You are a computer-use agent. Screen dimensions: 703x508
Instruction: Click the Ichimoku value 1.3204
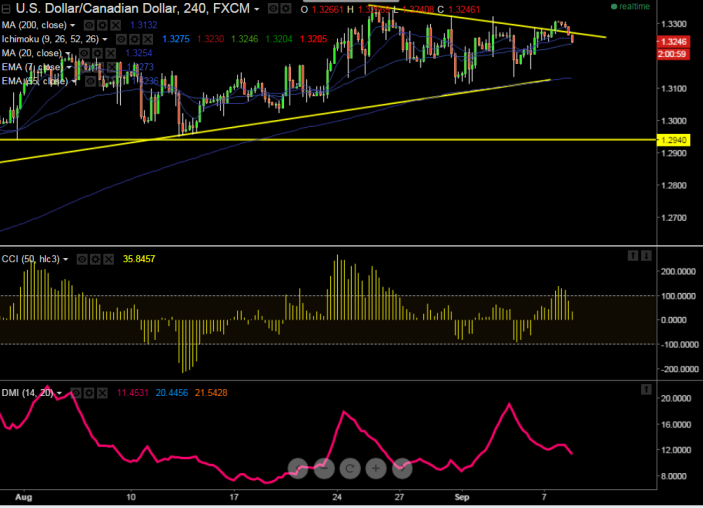[x=279, y=39]
